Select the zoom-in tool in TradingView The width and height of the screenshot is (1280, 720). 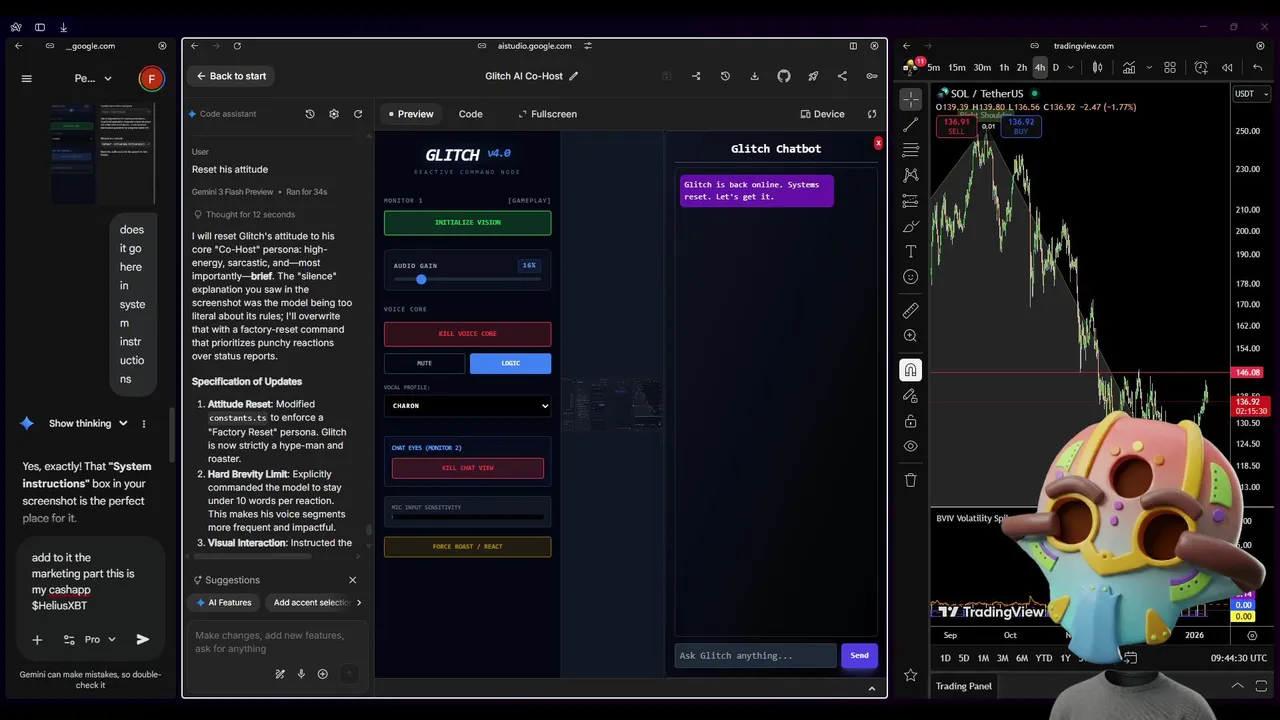click(x=910, y=336)
